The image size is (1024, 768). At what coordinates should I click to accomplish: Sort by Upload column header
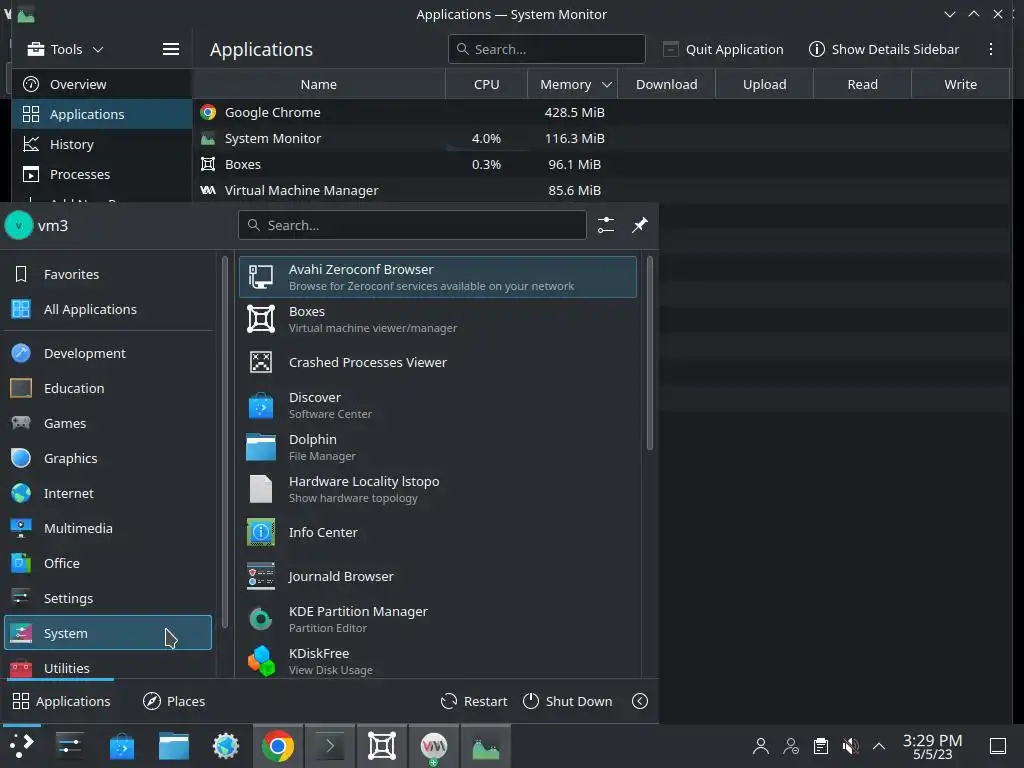[765, 84]
